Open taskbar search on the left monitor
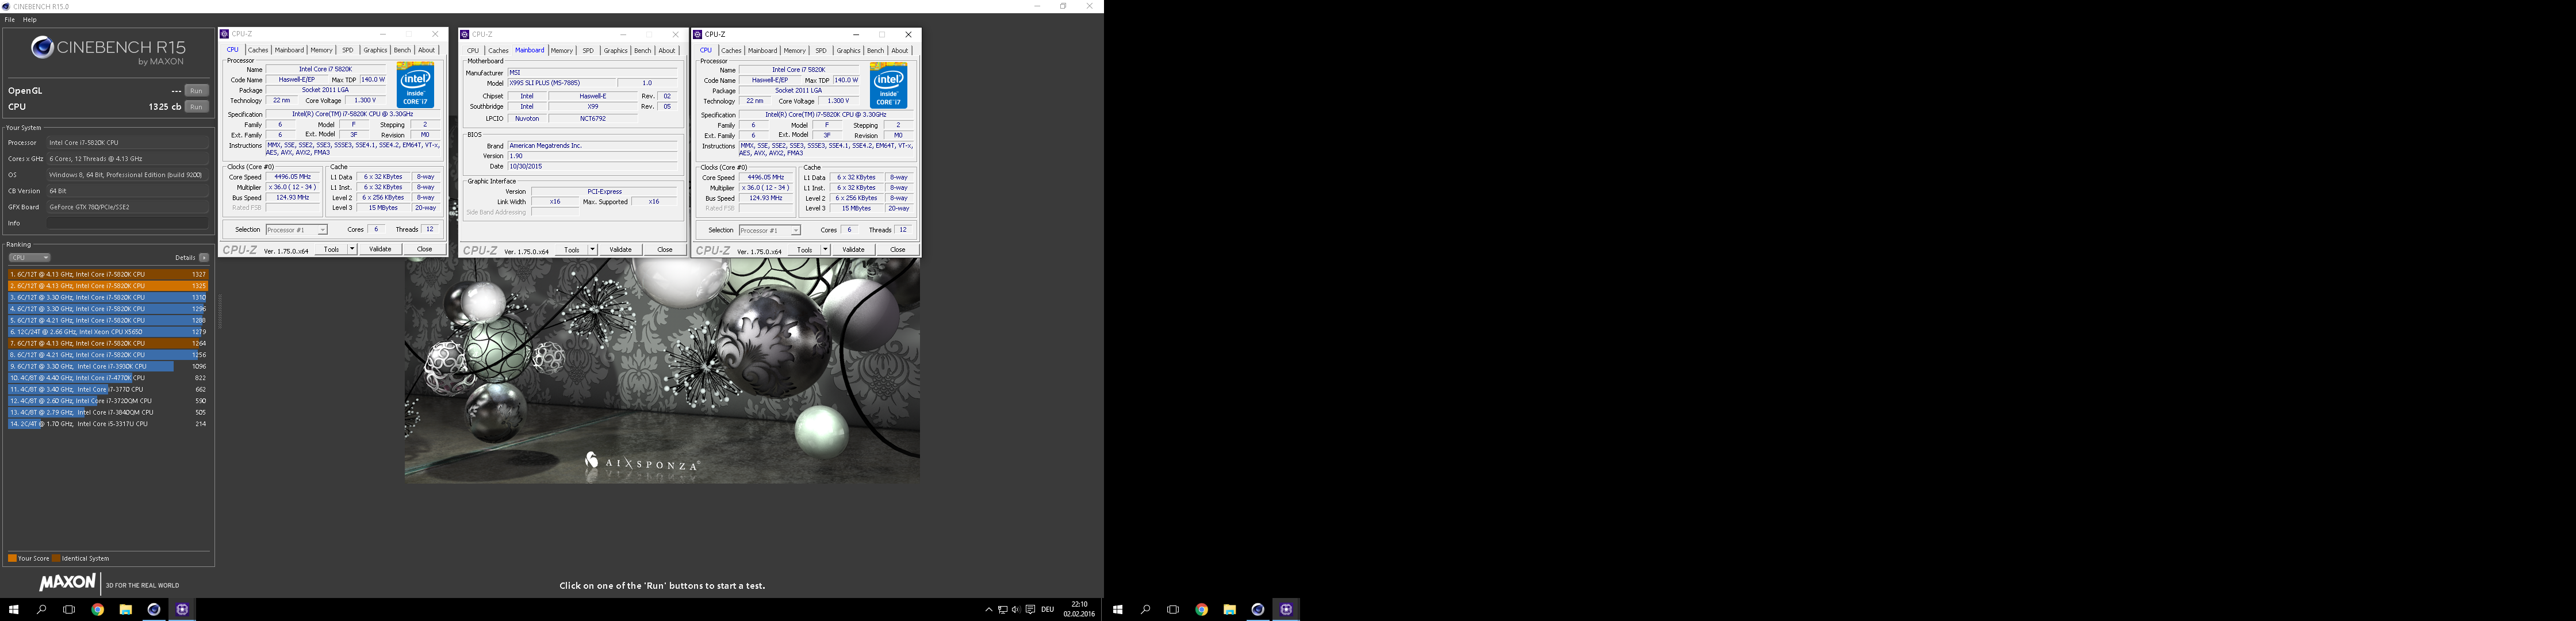Image resolution: width=2576 pixels, height=621 pixels. coord(42,609)
